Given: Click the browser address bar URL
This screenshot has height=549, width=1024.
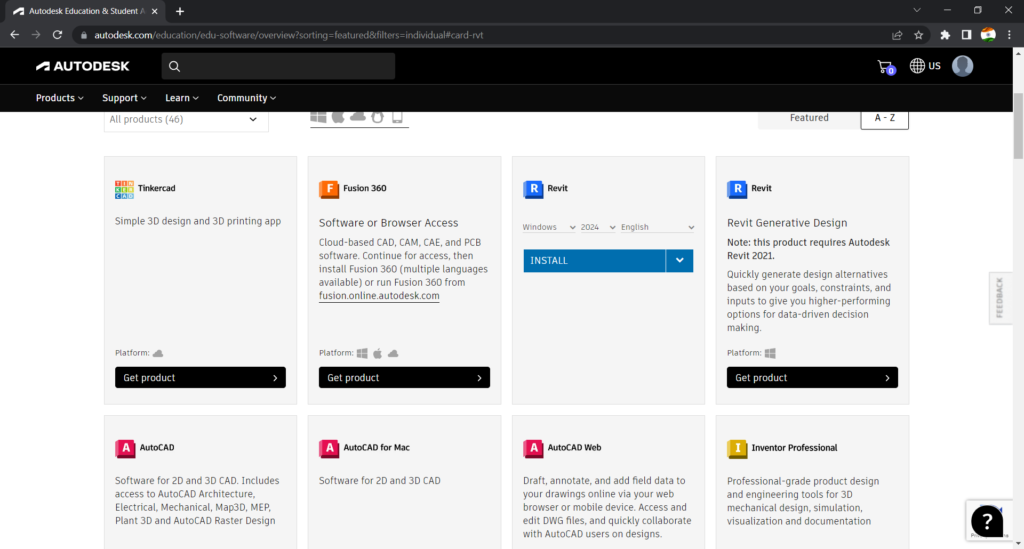Looking at the screenshot, I should (289, 35).
